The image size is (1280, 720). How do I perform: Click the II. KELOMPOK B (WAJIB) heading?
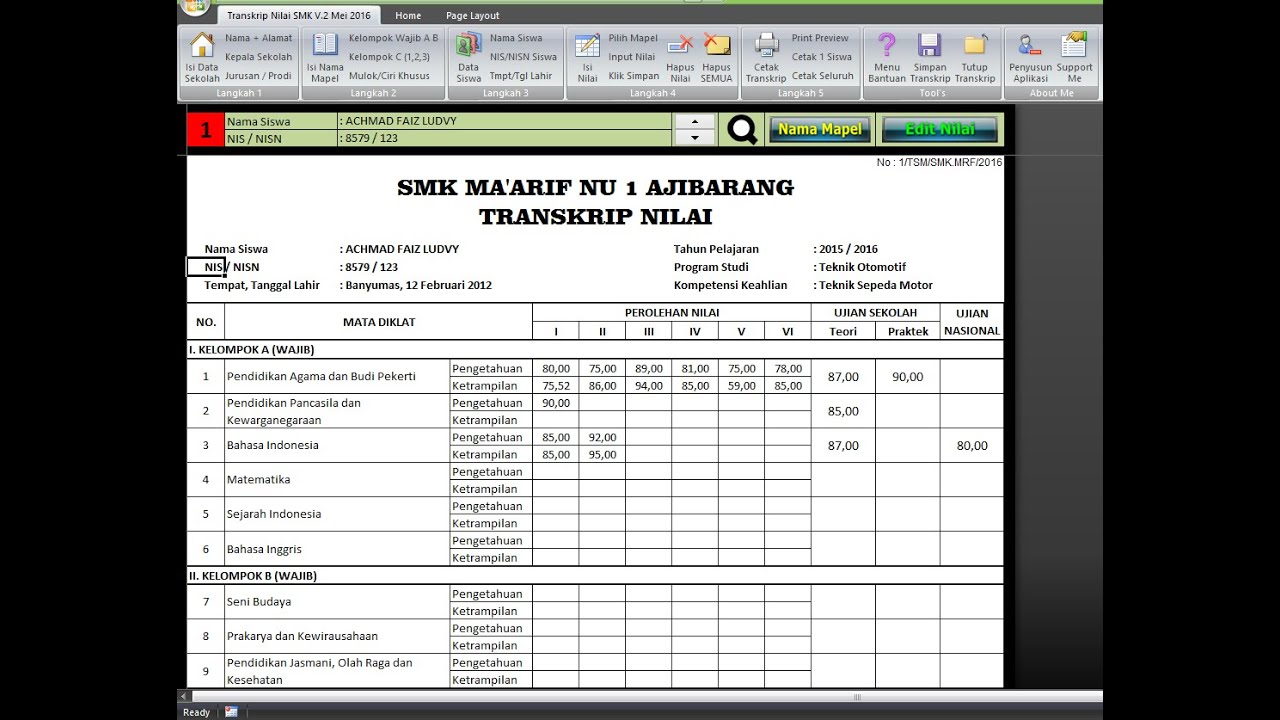click(252, 576)
